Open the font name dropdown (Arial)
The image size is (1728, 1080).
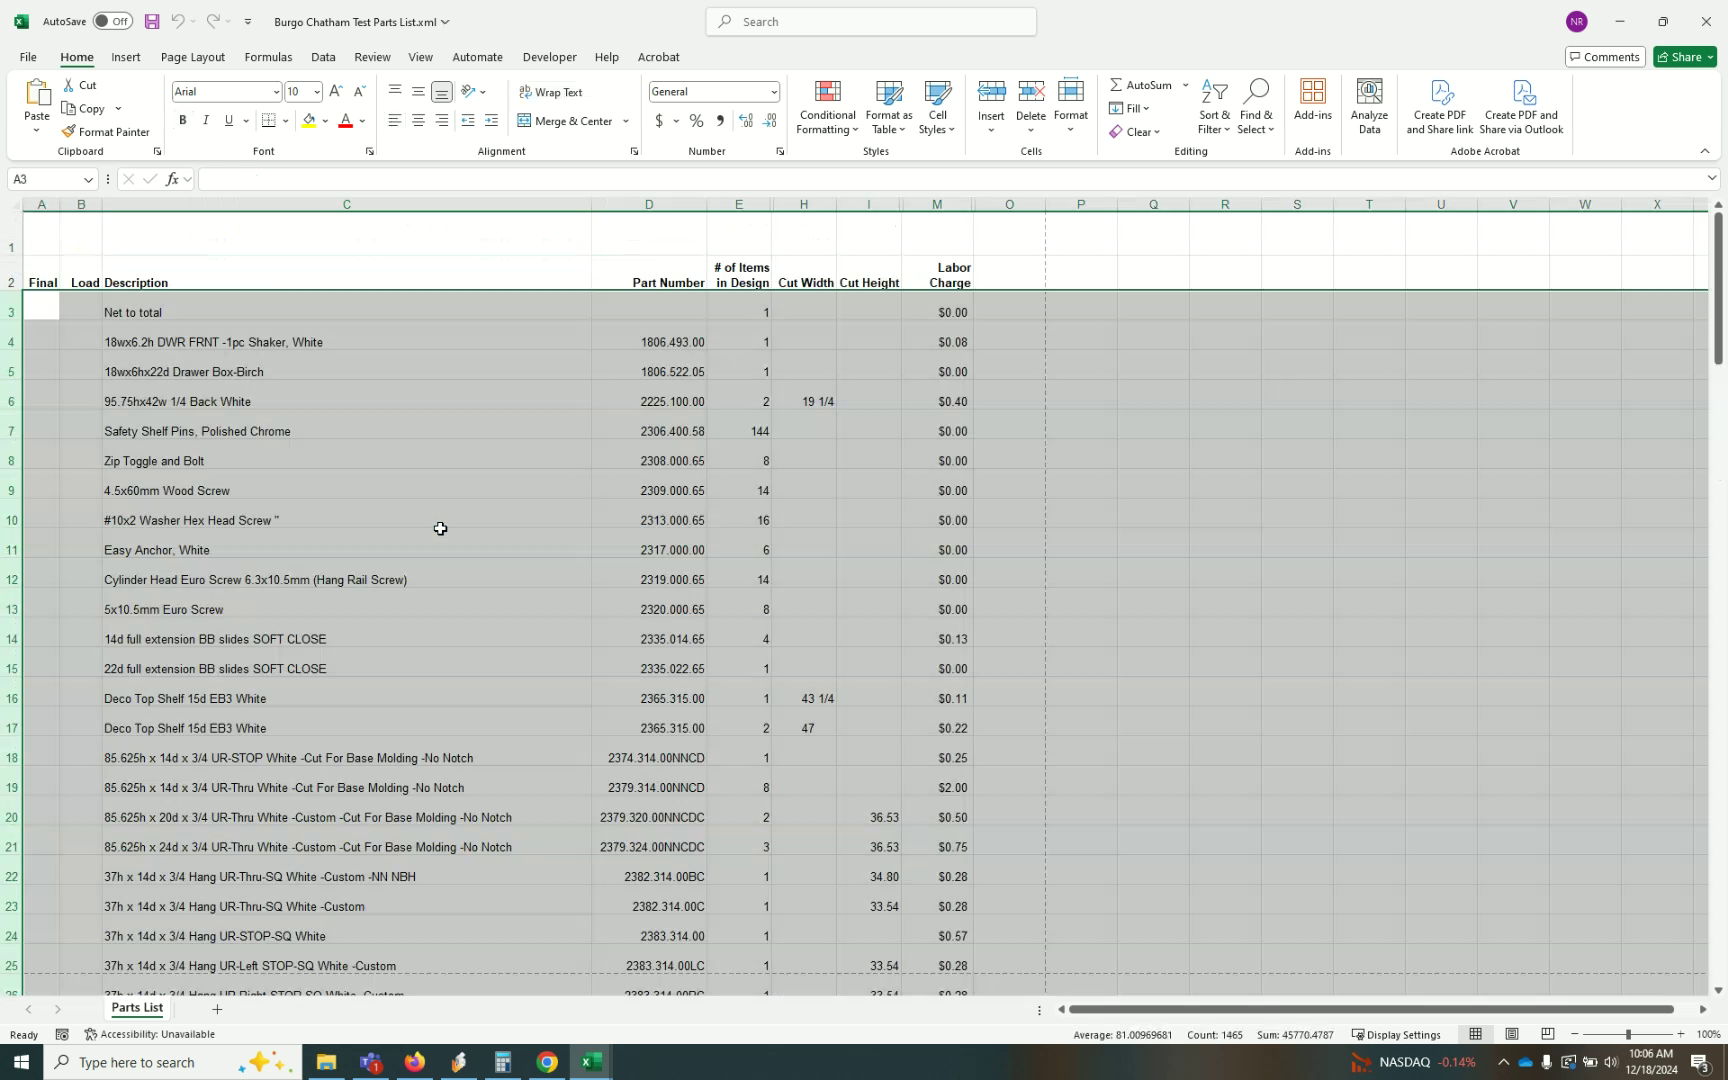[x=276, y=92]
